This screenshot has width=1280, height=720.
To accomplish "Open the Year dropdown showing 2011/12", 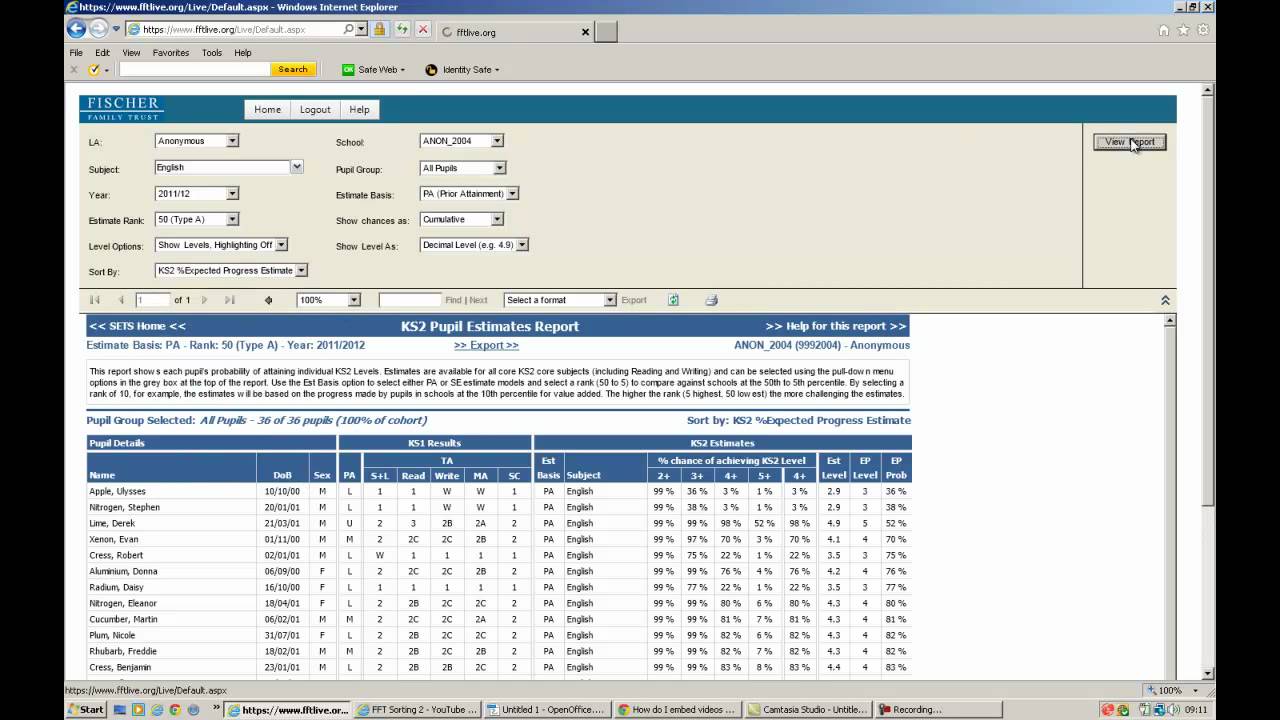I will [197, 193].
